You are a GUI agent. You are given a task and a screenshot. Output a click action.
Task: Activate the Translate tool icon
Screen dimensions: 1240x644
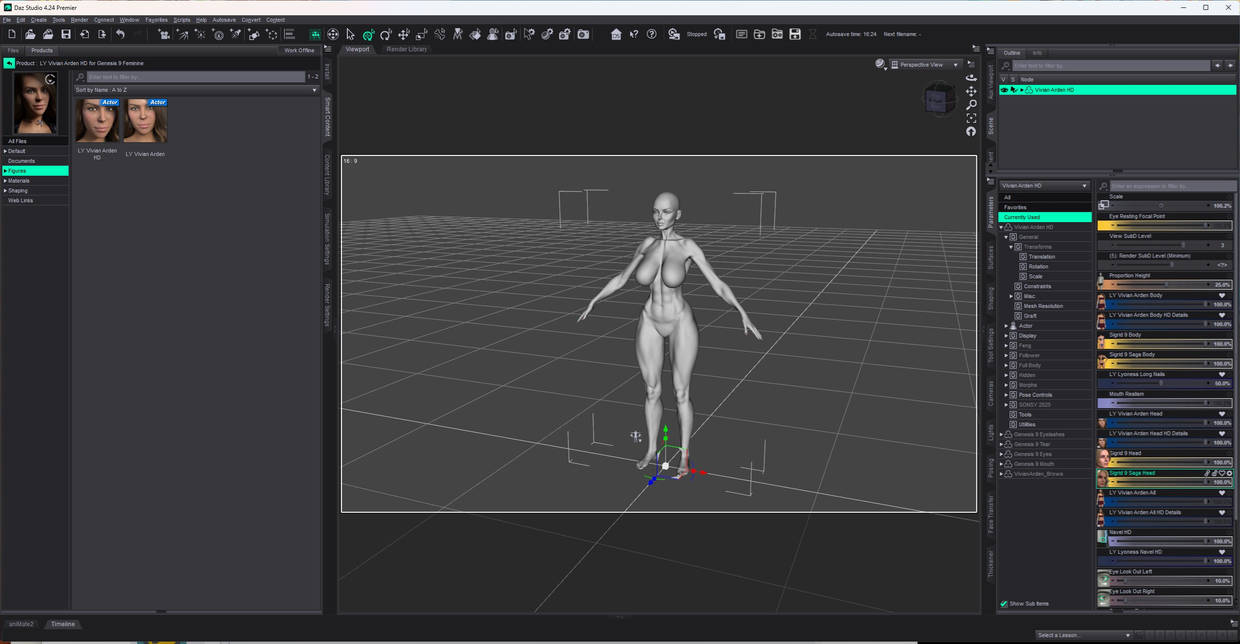(404, 34)
